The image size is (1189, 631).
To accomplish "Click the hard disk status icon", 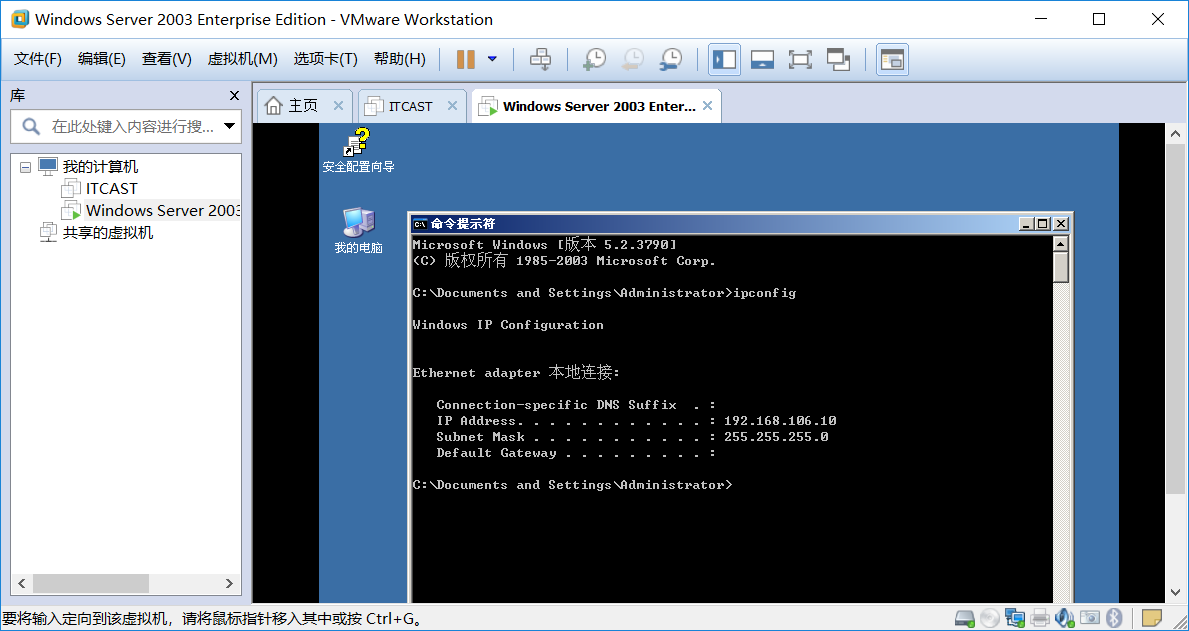I will tap(965, 618).
